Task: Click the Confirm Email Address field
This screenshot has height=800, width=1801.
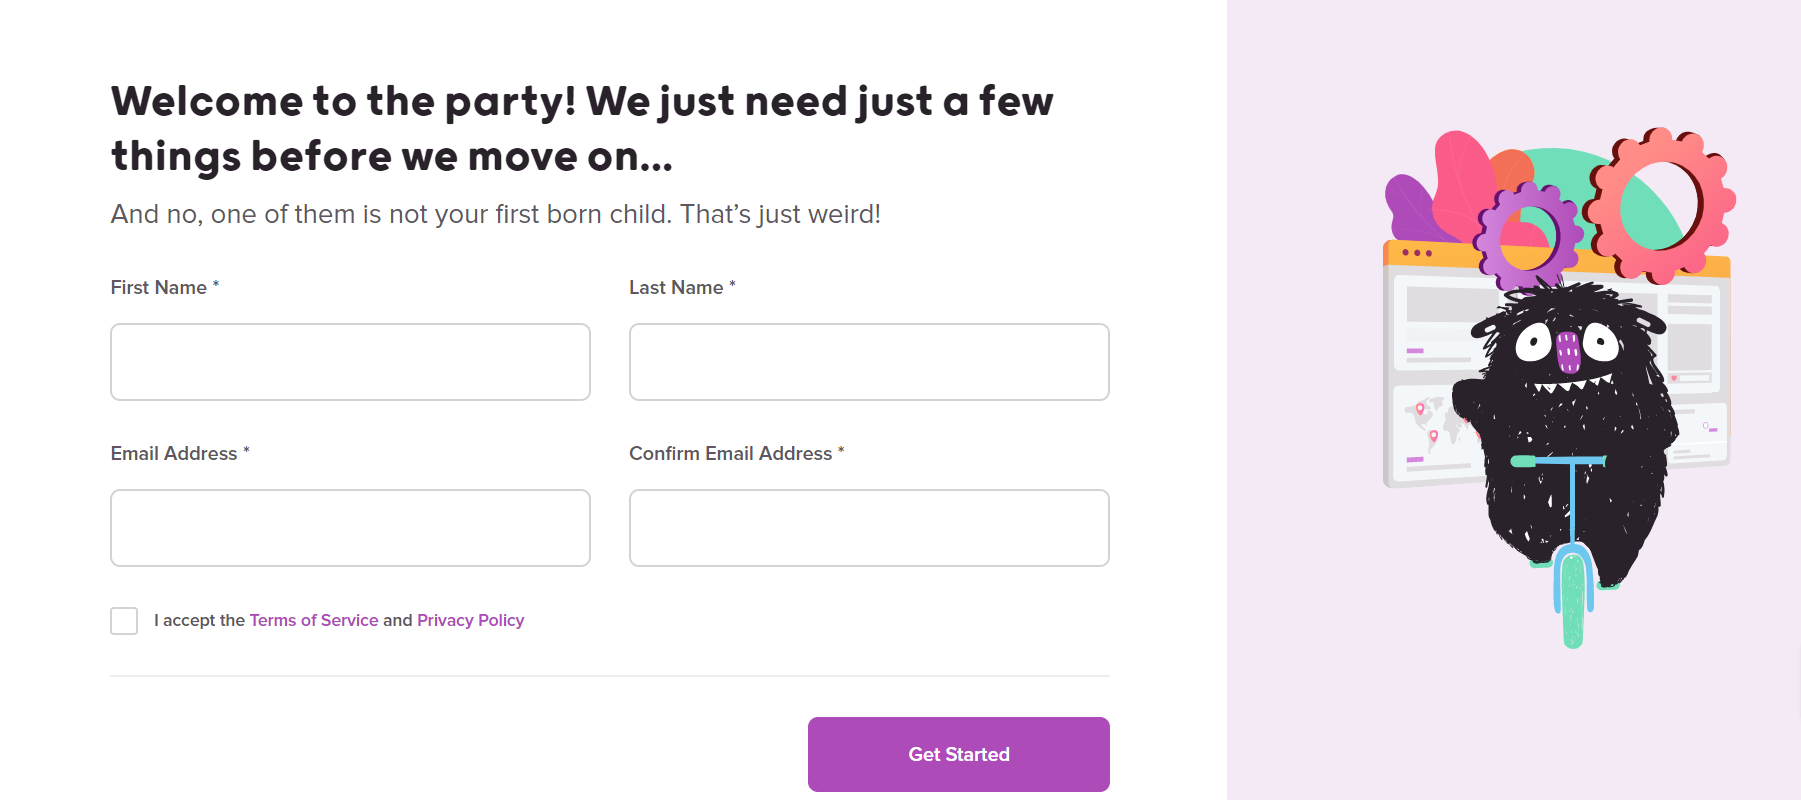Action: tap(869, 528)
